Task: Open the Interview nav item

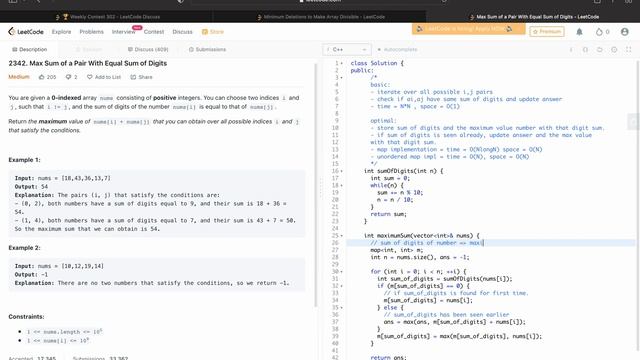Action: click(x=123, y=31)
